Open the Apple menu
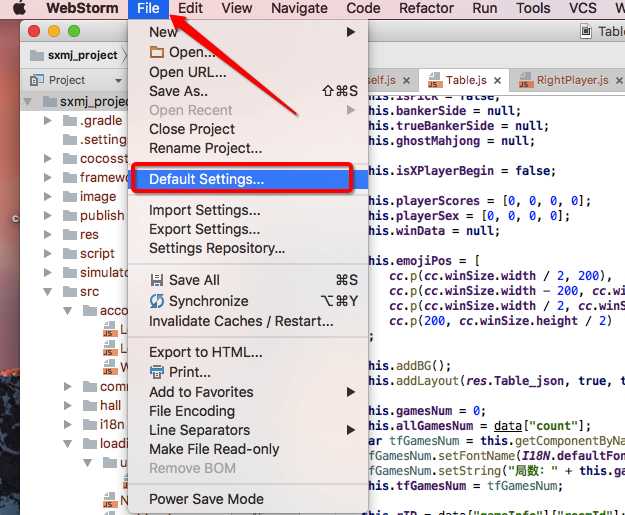The image size is (625, 515). pyautogui.click(x=19, y=8)
